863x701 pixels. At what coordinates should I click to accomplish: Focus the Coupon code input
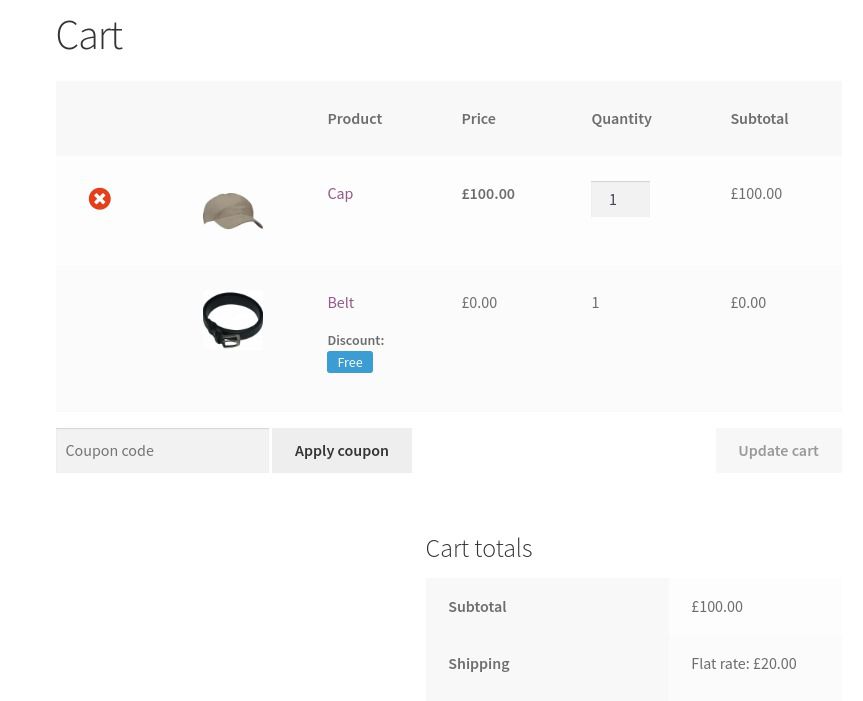point(162,450)
